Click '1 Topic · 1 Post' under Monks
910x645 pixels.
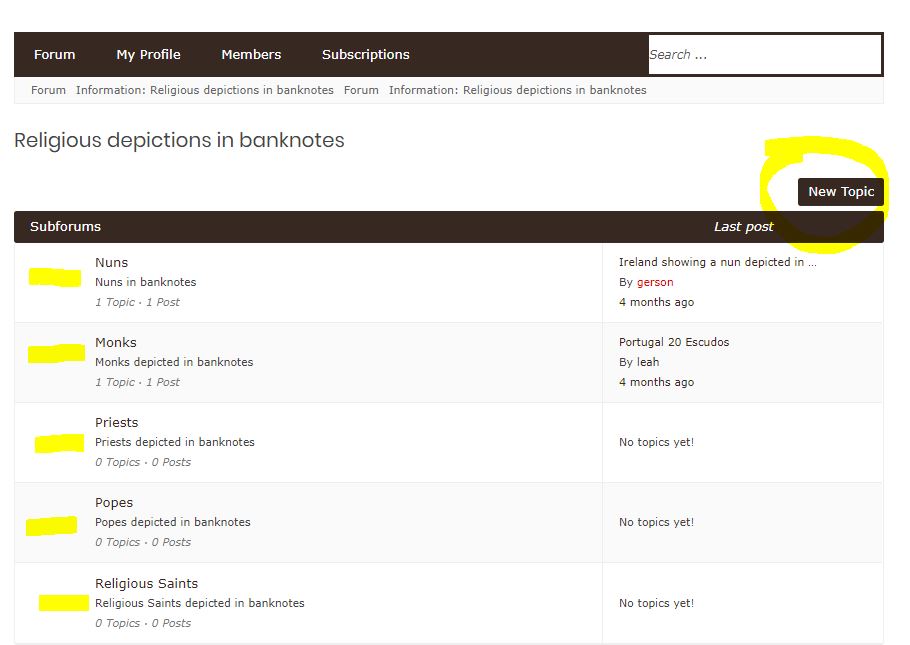pos(138,383)
